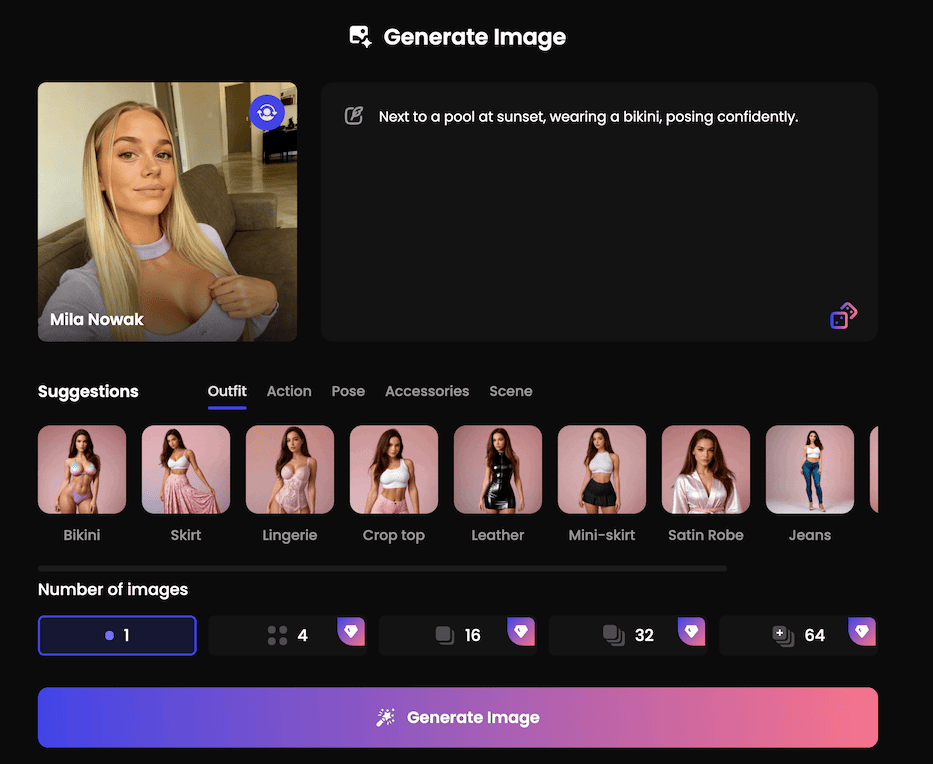
Task: Click the swap model icon on Mila's photo
Action: coord(267,112)
